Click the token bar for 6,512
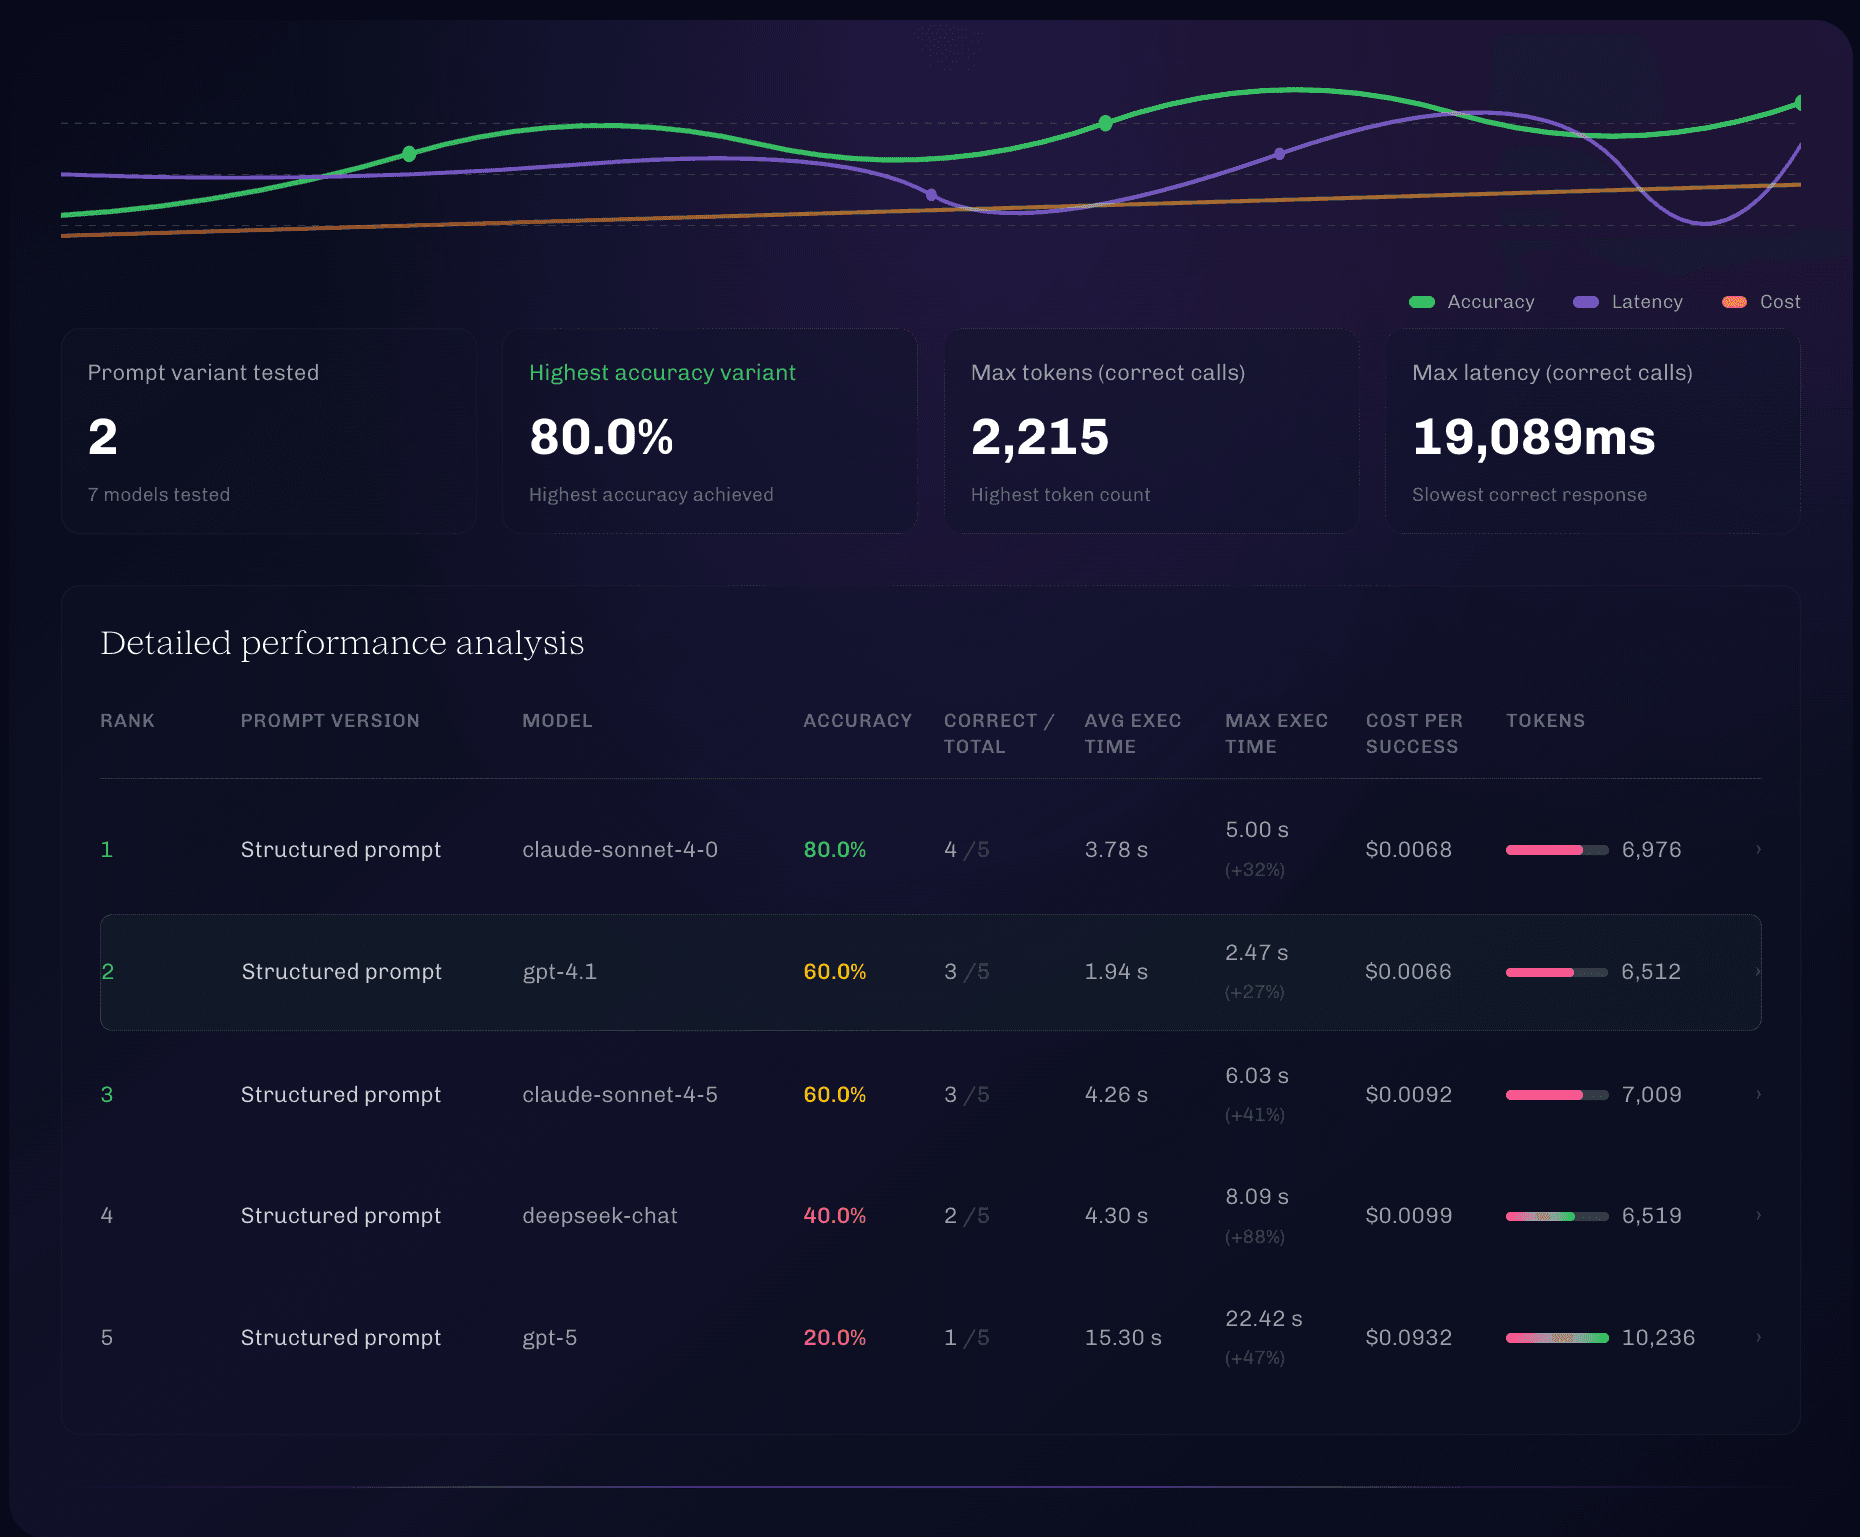The image size is (1860, 1537). (1557, 972)
